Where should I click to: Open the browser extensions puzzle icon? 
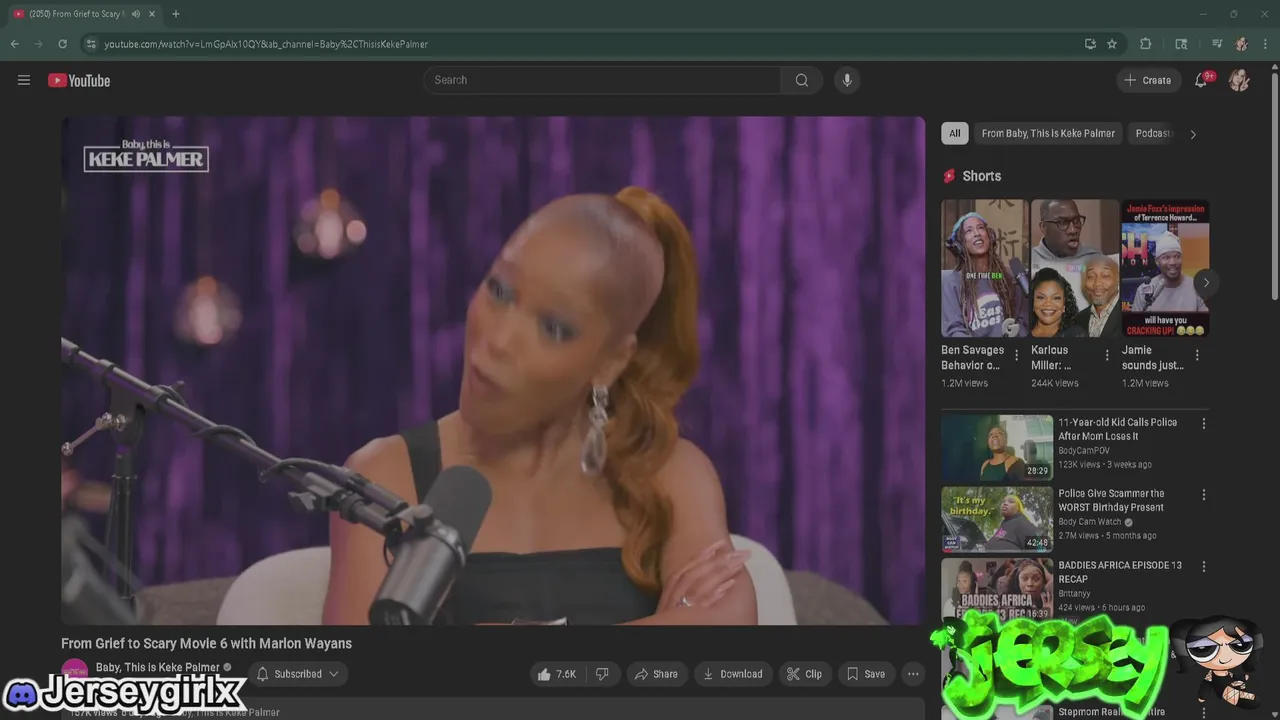click(x=1146, y=44)
